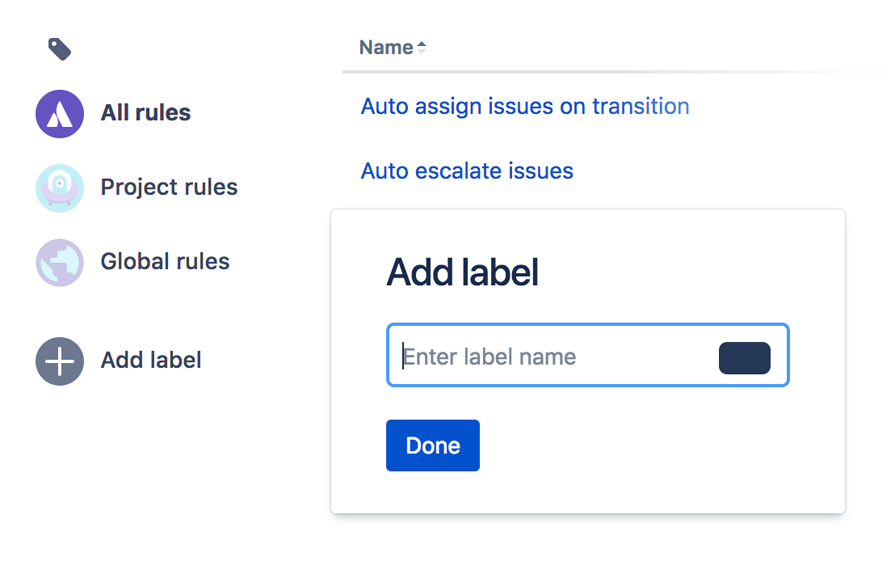Show Global rules from the sidebar
The height and width of the screenshot is (572, 895).
(x=165, y=262)
